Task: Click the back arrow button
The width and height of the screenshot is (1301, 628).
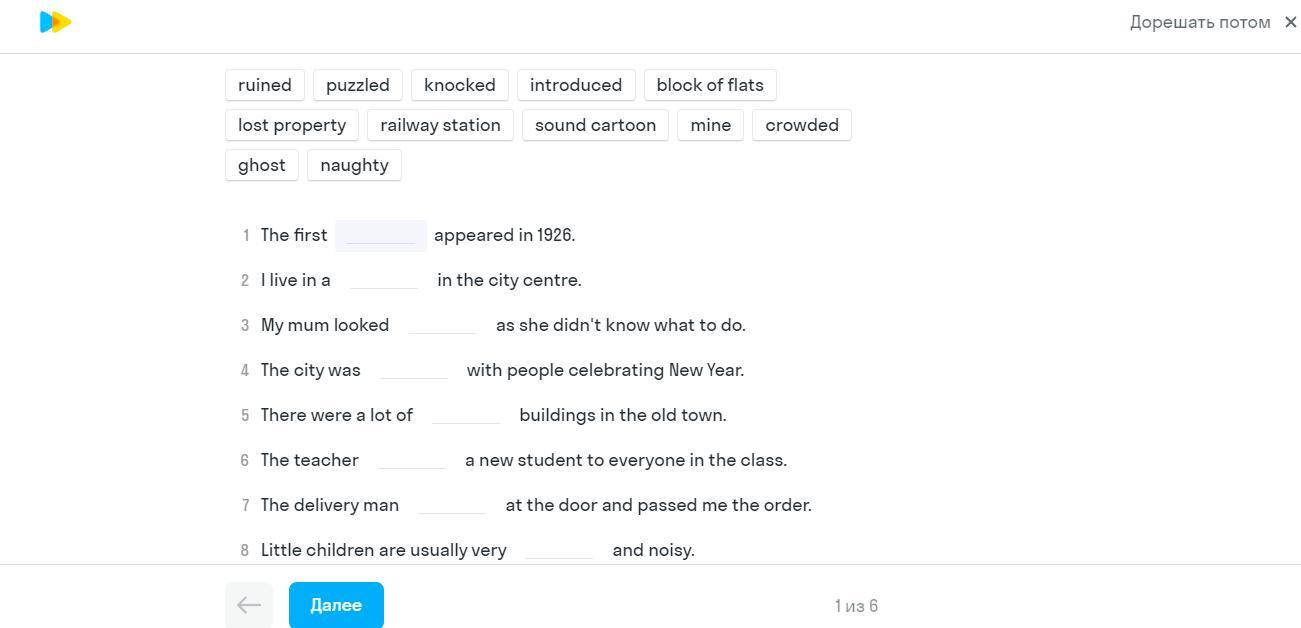Action: [x=249, y=605]
